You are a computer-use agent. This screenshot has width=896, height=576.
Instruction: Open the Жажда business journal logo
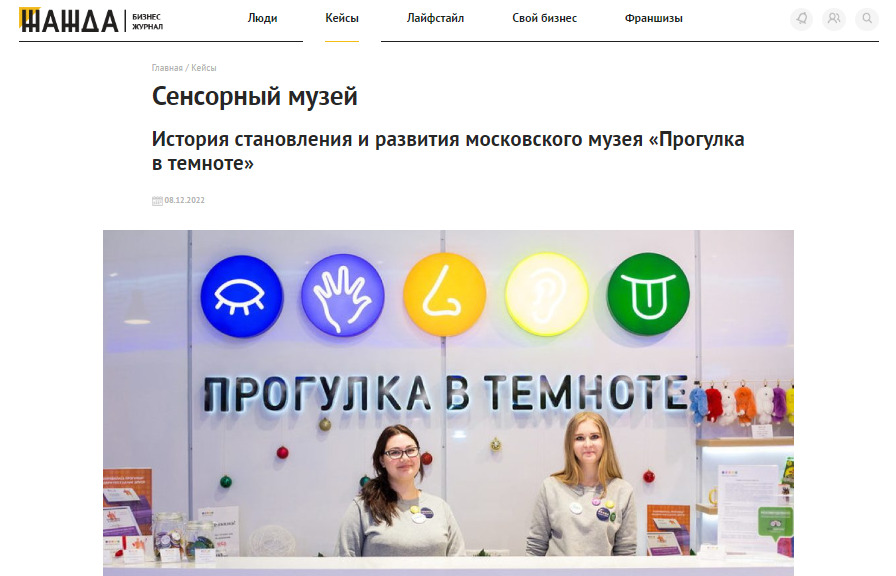[x=91, y=20]
